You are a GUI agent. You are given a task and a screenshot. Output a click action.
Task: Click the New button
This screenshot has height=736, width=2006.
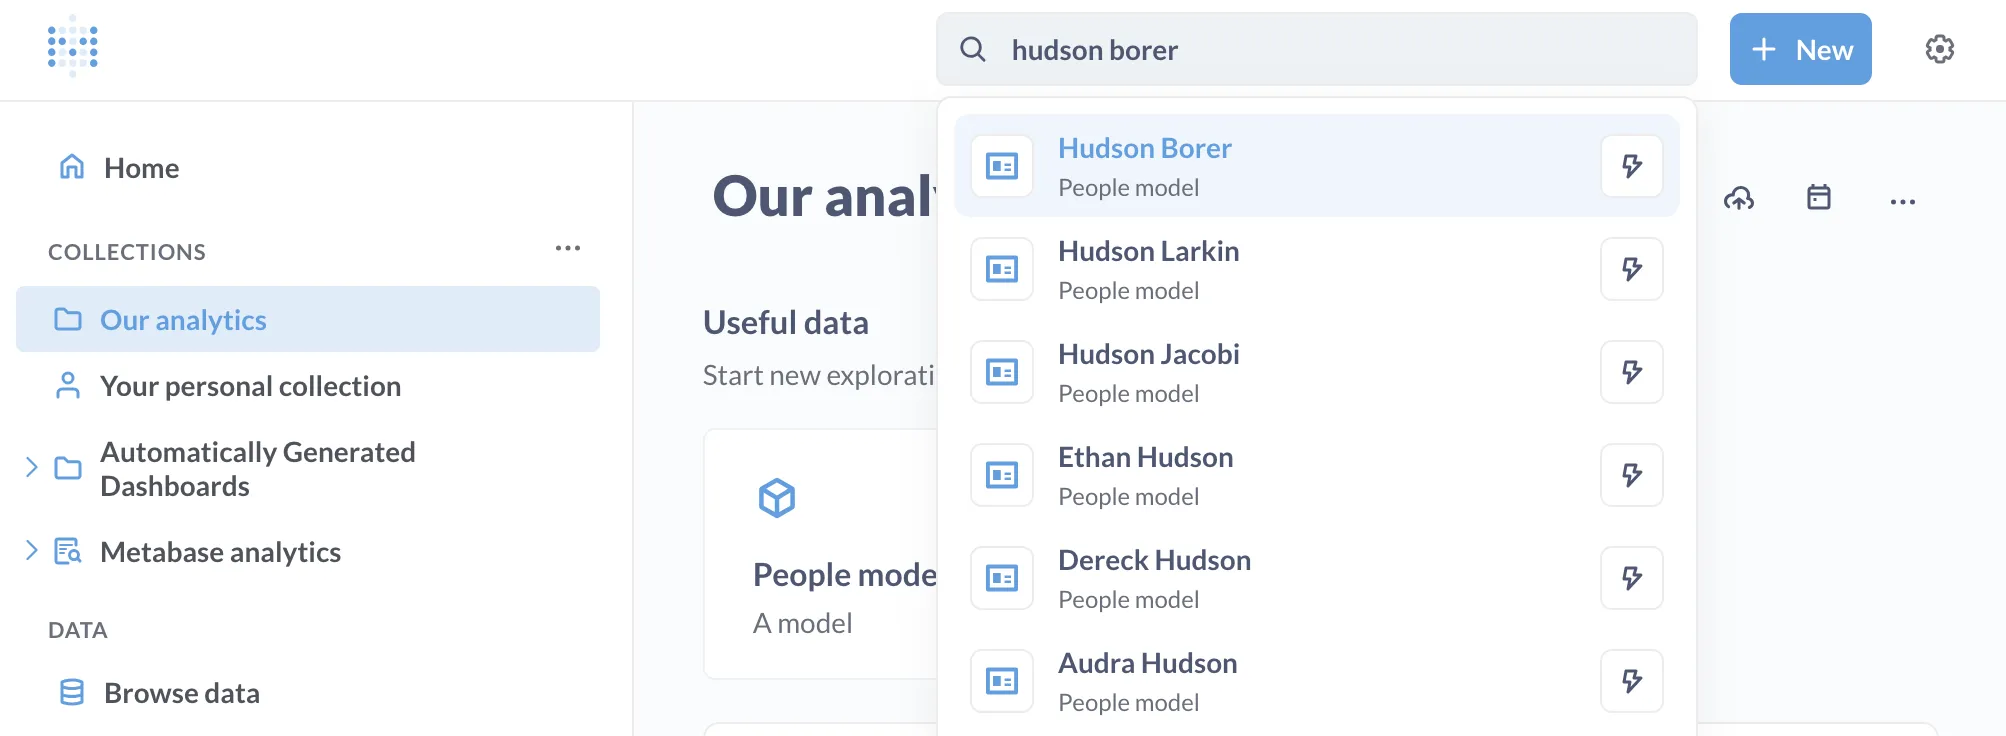coord(1800,49)
